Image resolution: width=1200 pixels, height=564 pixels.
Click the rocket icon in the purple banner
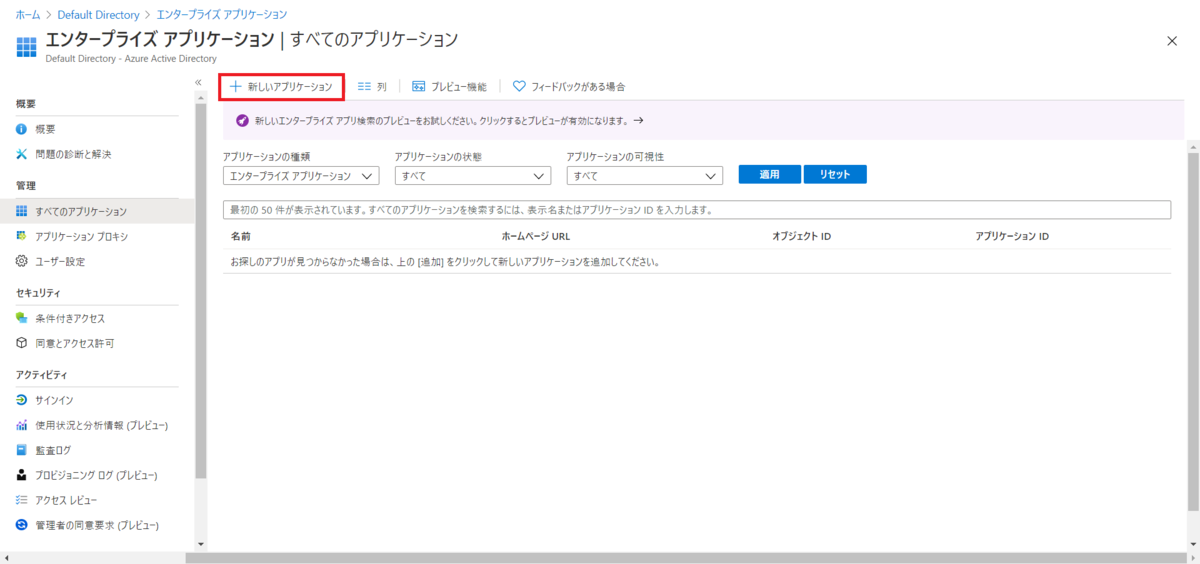241,120
